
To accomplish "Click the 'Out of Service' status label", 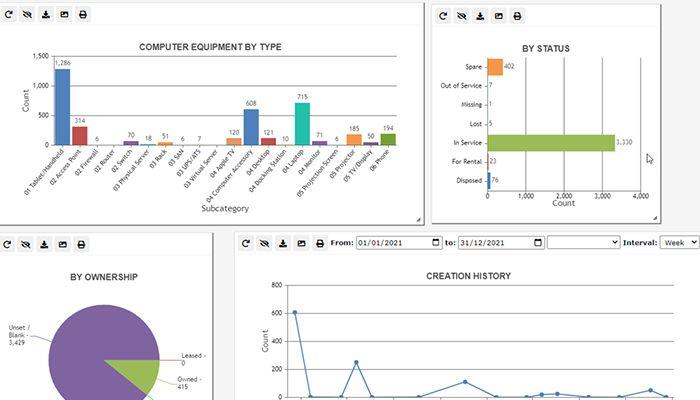I will click(x=461, y=85).
